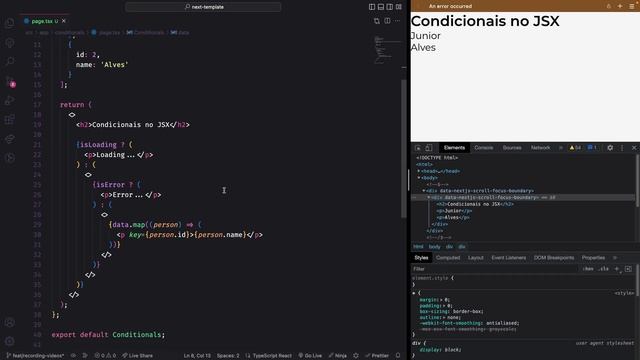Open Source Control view with pending-changes badge
Viewport: 640px width, 360px height.
(x=10, y=81)
